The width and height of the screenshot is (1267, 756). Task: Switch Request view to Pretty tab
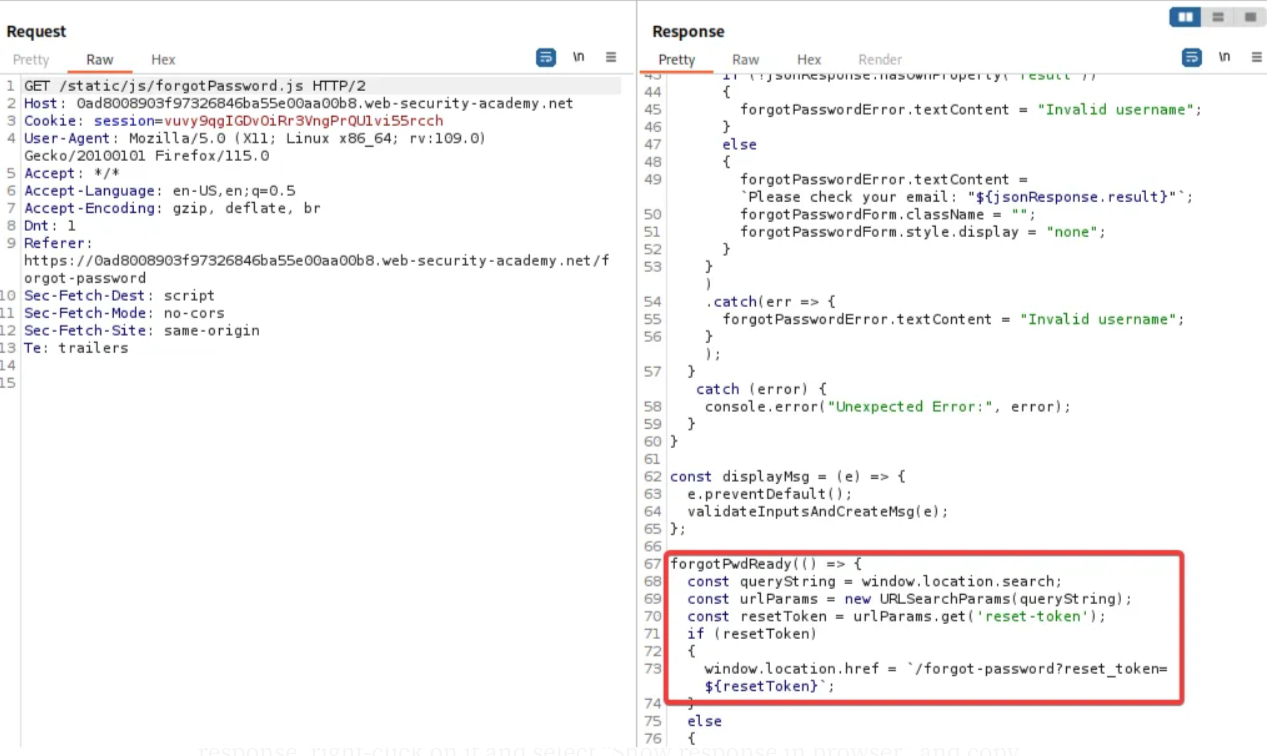pyautogui.click(x=31, y=60)
